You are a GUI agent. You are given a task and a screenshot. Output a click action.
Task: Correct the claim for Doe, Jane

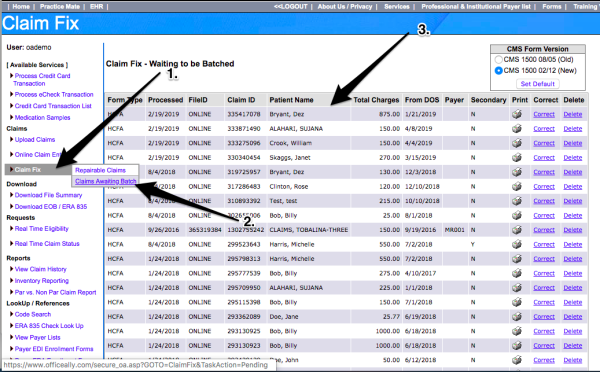544,317
